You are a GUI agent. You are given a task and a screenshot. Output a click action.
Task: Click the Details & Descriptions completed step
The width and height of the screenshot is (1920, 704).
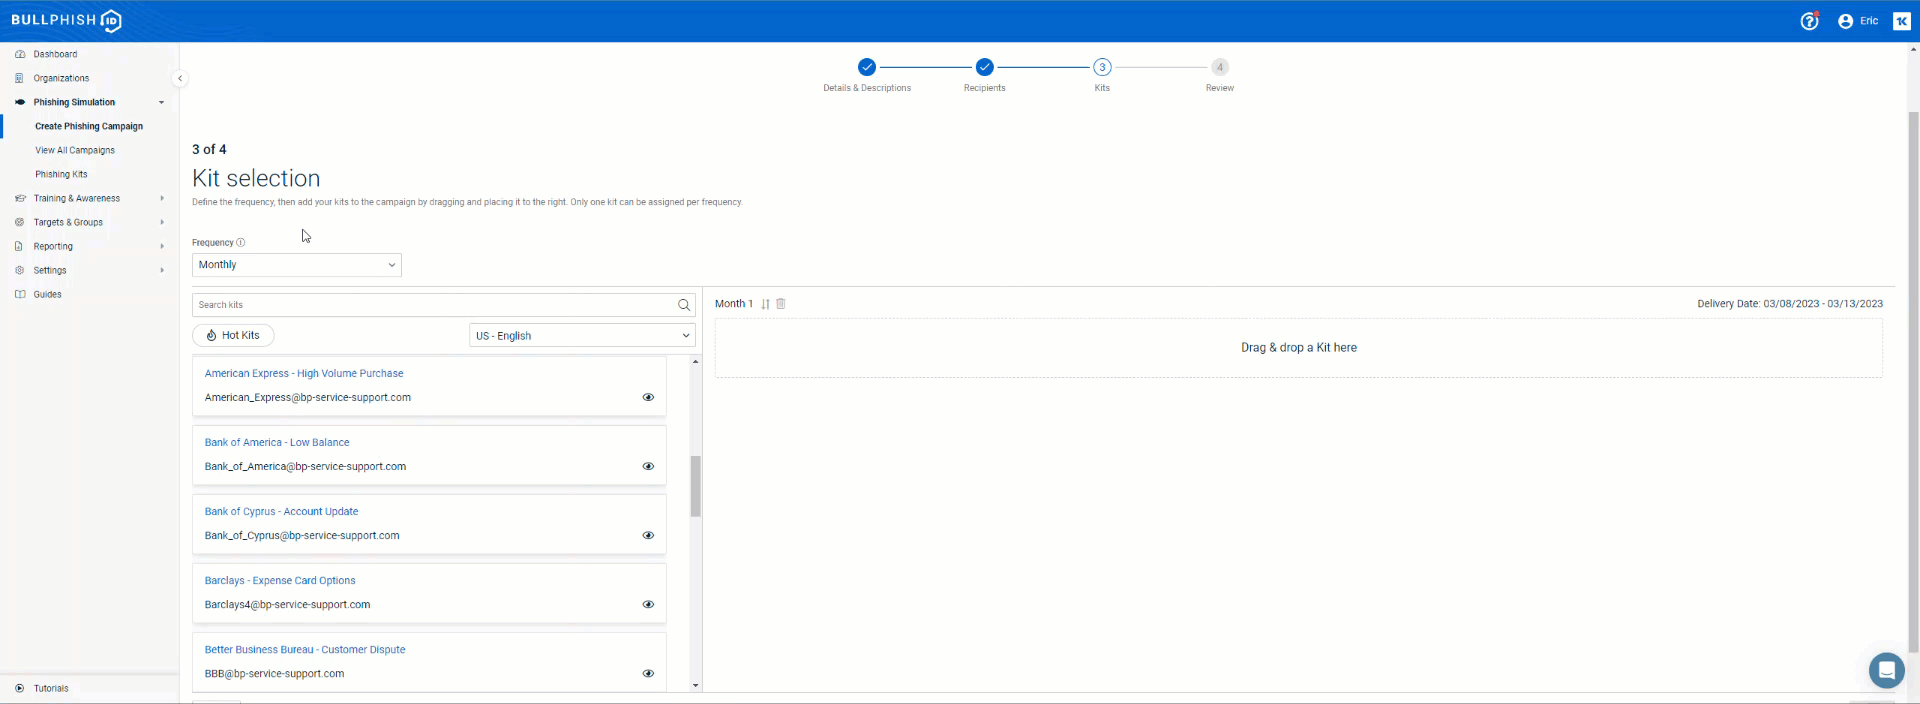click(867, 67)
